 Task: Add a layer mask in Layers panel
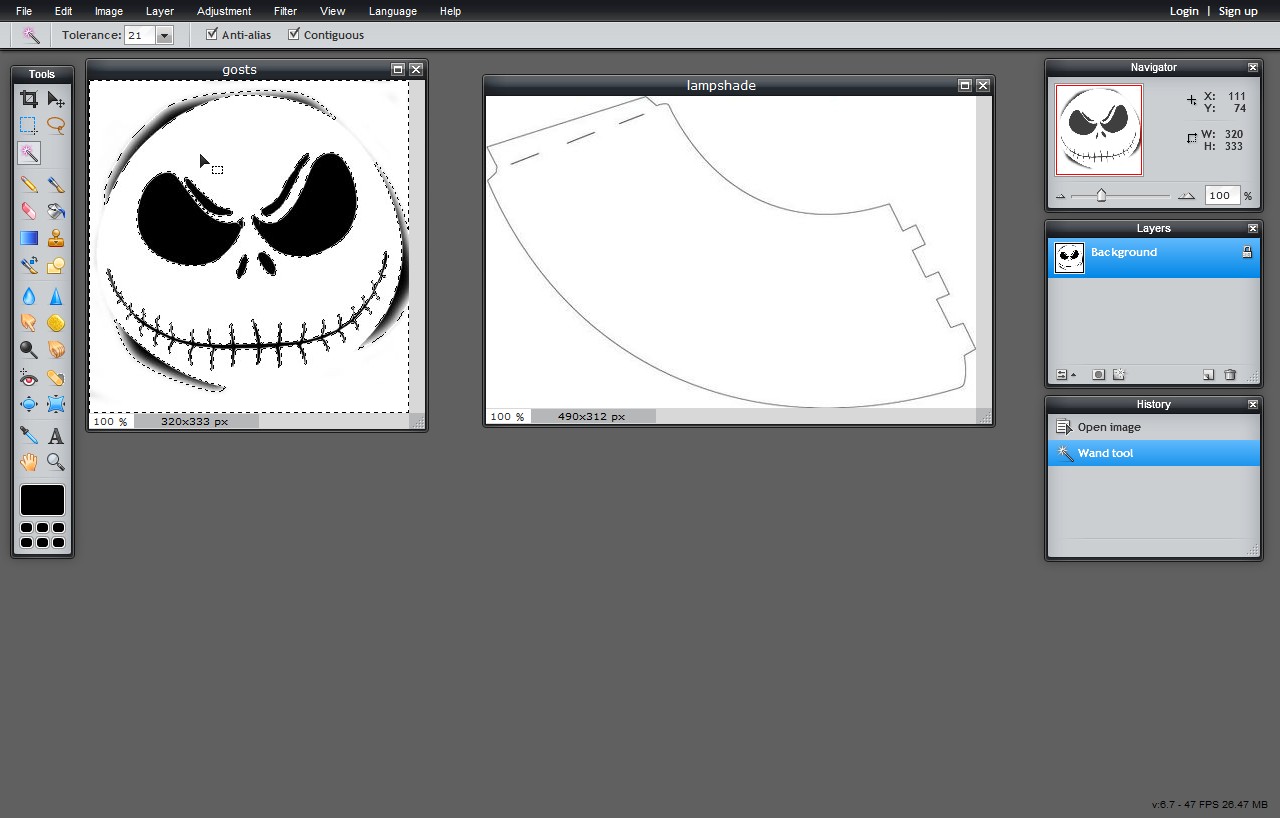(x=1099, y=375)
